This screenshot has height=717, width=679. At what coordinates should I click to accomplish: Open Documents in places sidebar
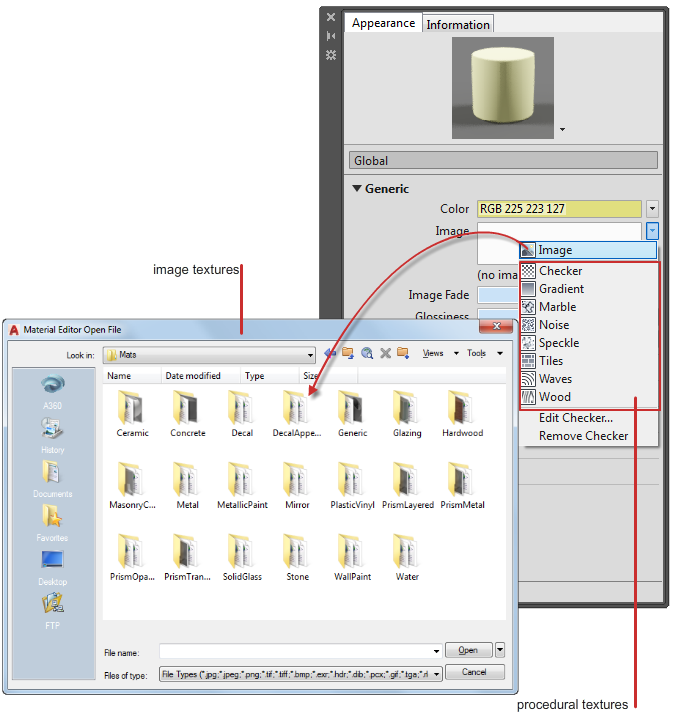click(x=53, y=479)
